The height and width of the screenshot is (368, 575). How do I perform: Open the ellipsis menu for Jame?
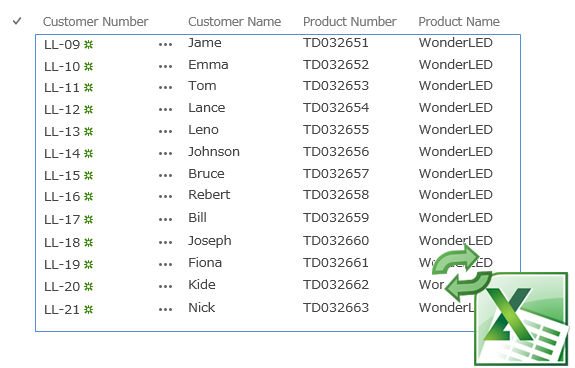click(x=165, y=45)
